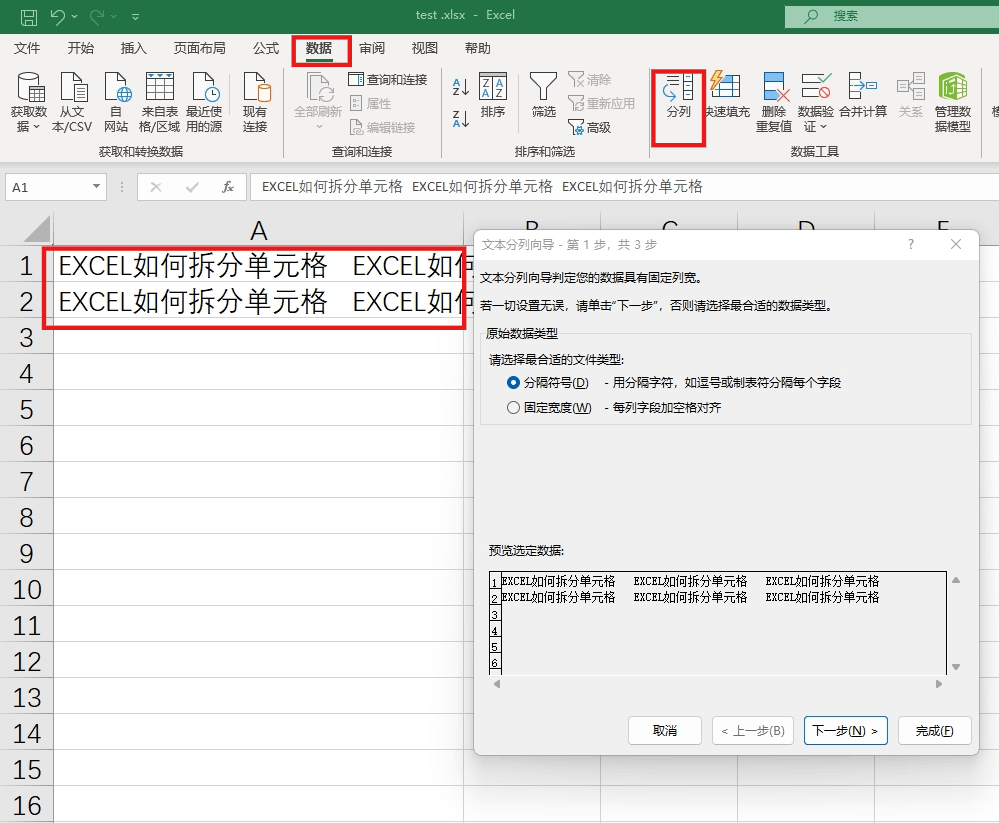Click the 高级 advanced filter icon
This screenshot has width=999, height=823.
[x=589, y=127]
